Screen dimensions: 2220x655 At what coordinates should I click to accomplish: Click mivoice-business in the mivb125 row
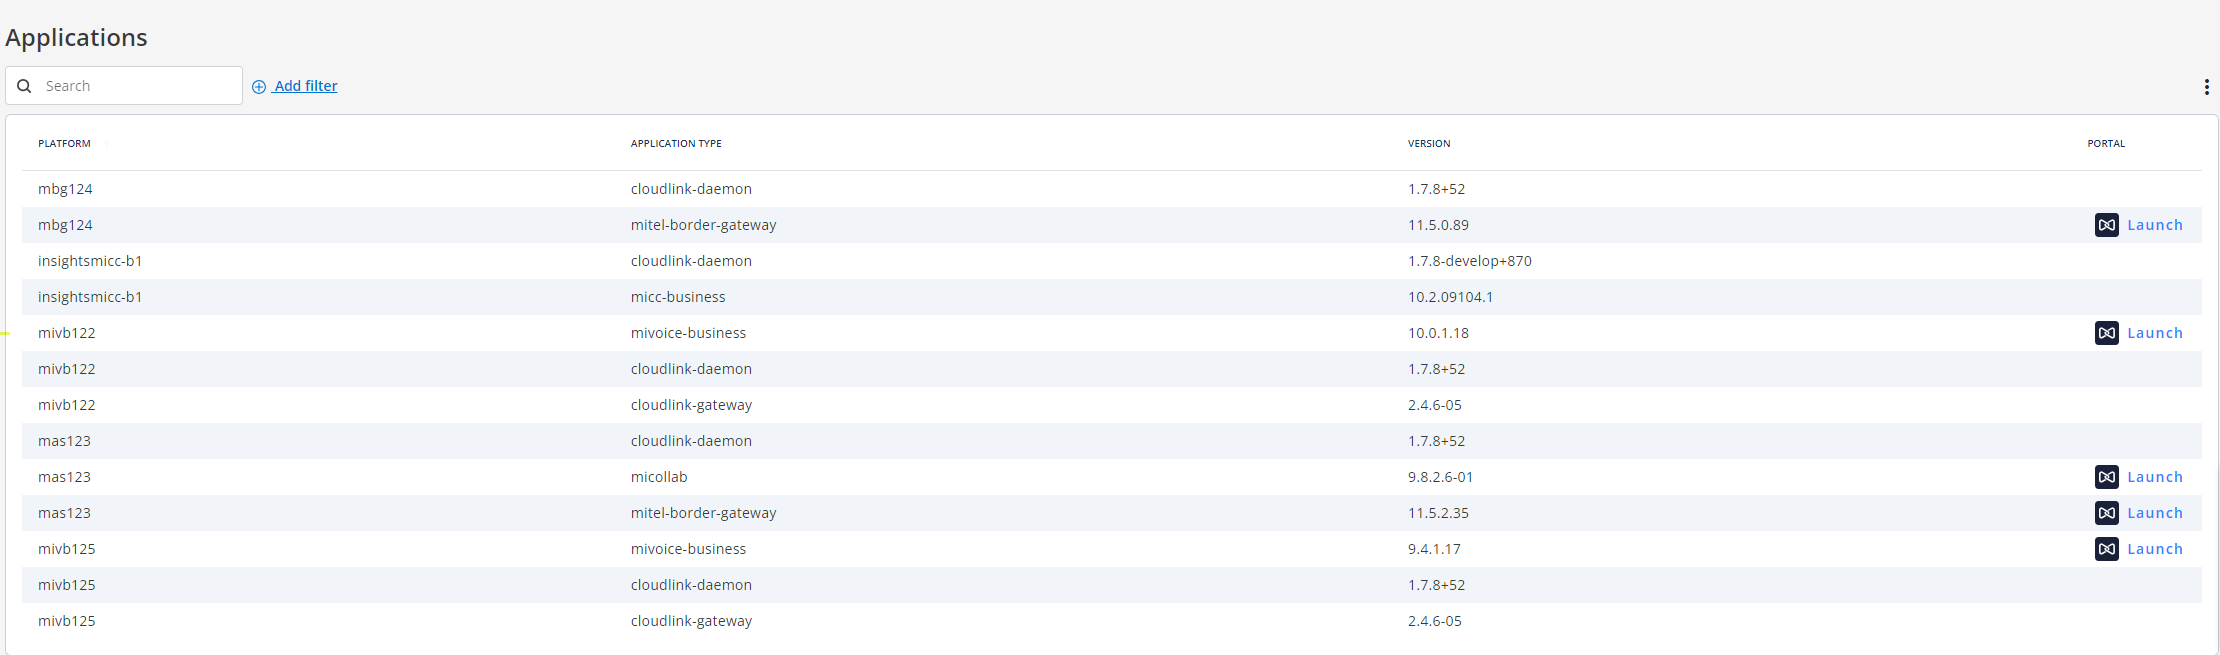tap(688, 549)
